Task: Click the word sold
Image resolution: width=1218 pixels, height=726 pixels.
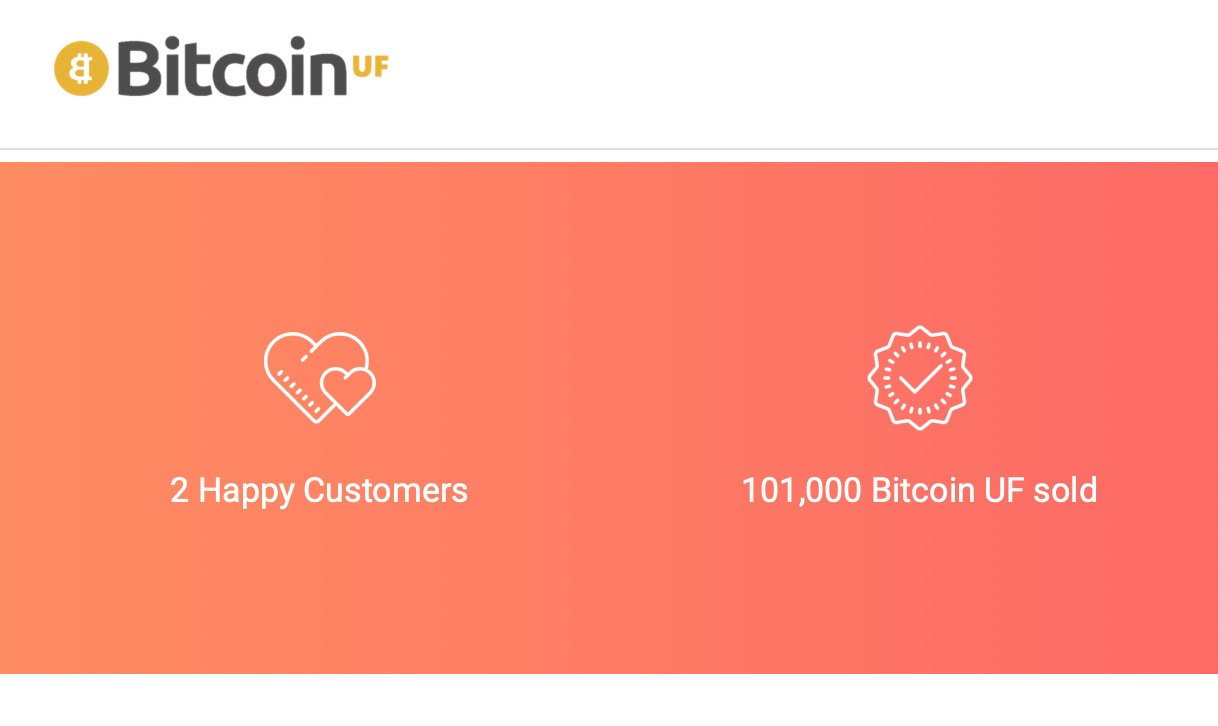Action: coord(1066,491)
